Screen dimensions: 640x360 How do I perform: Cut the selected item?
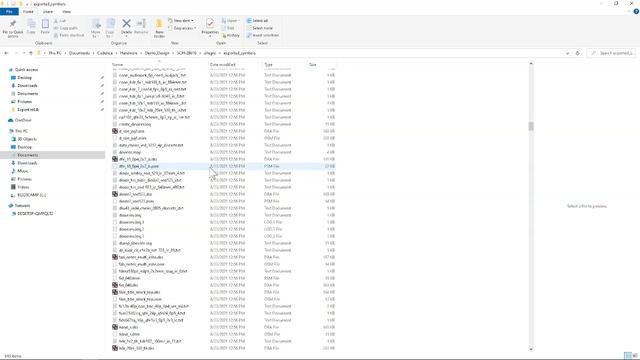click(60, 21)
